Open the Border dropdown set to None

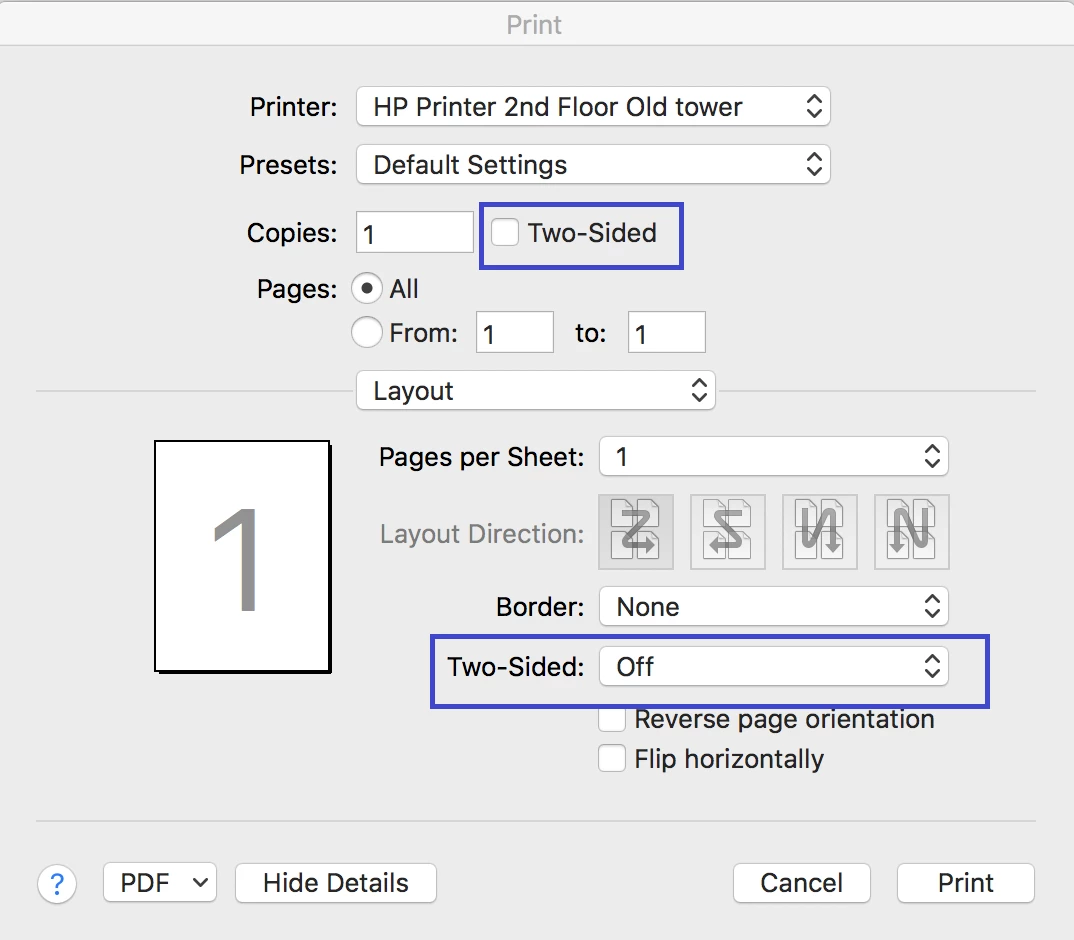[x=773, y=606]
